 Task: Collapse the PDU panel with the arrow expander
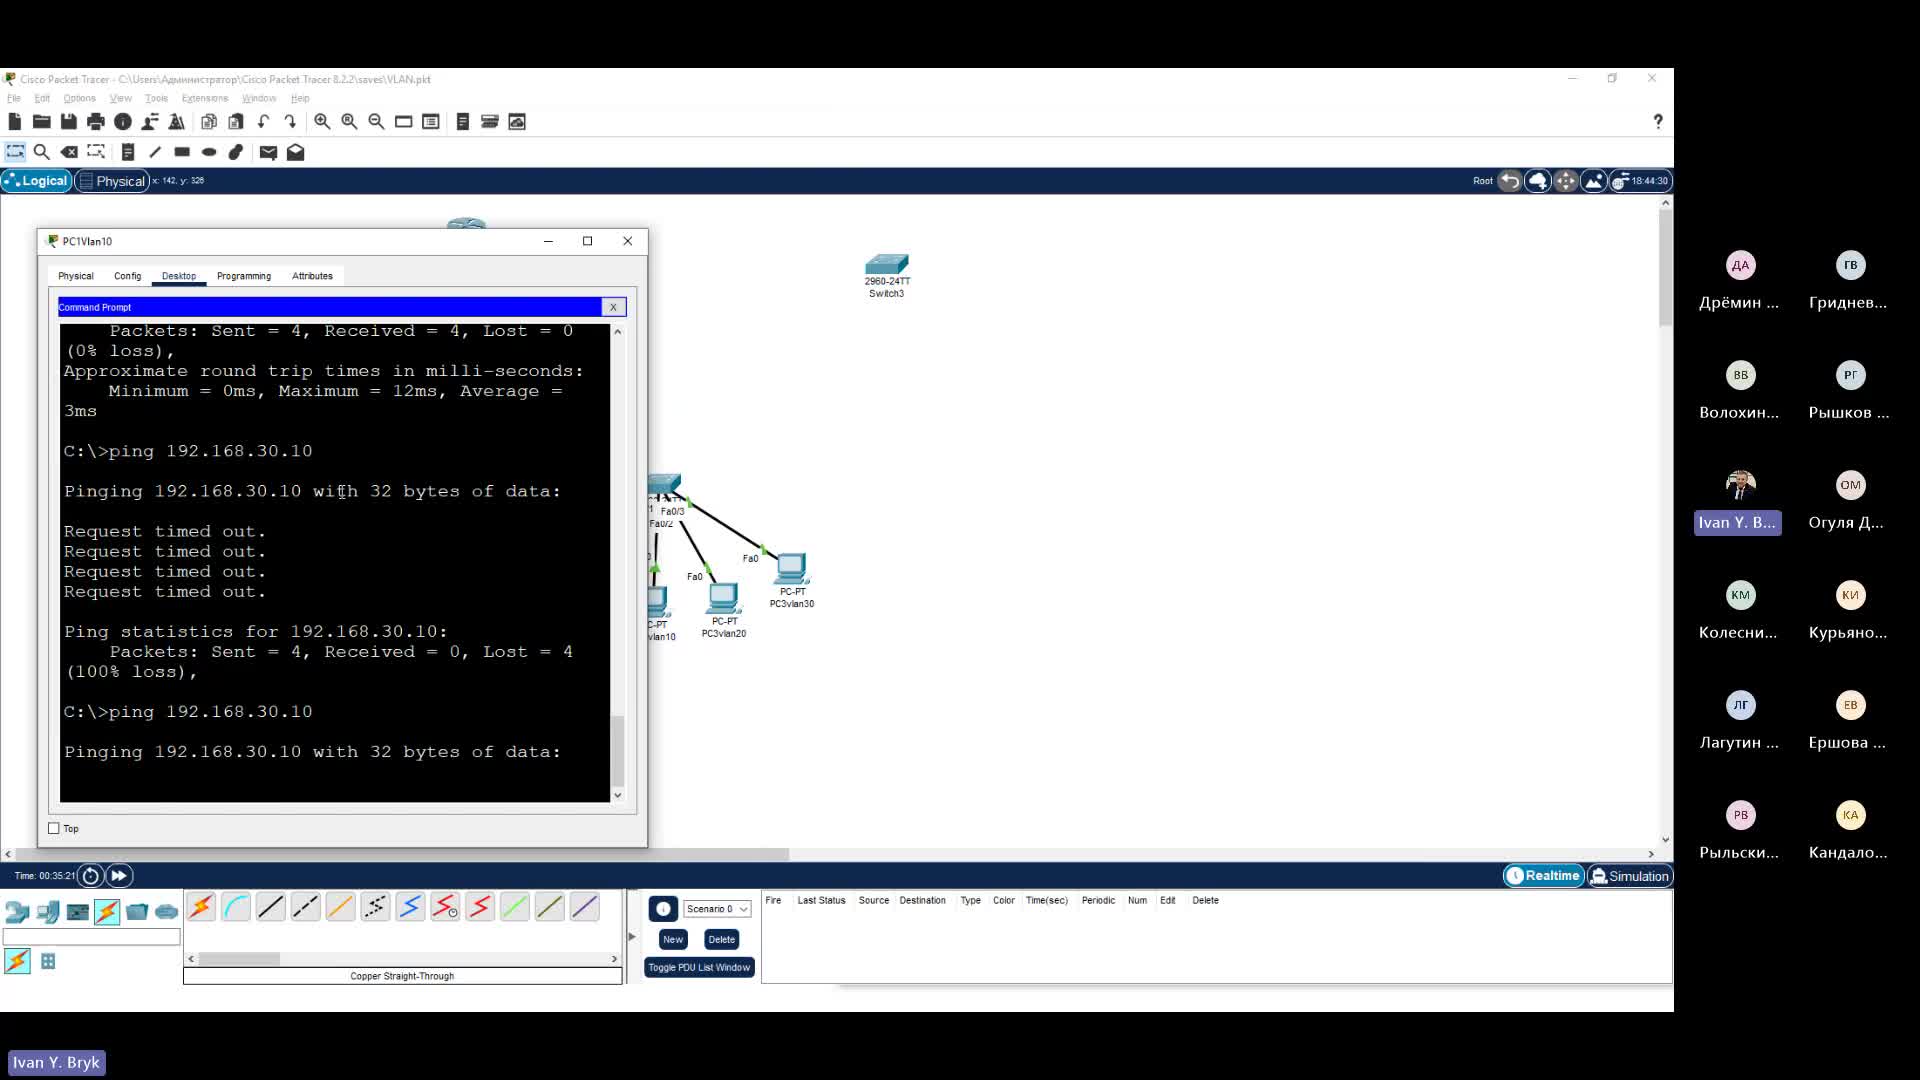(632, 937)
